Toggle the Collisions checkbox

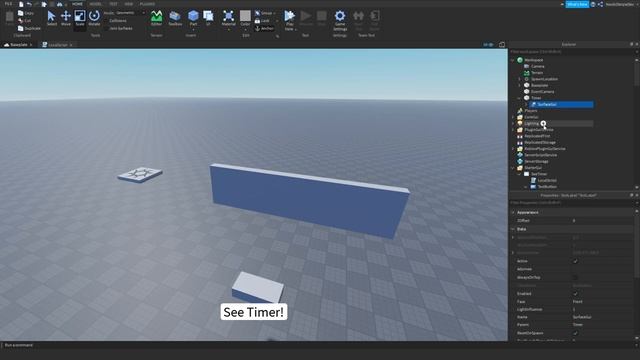[115, 20]
